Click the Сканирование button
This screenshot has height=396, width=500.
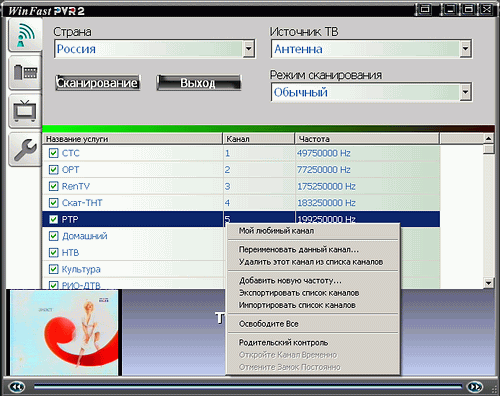coord(97,83)
